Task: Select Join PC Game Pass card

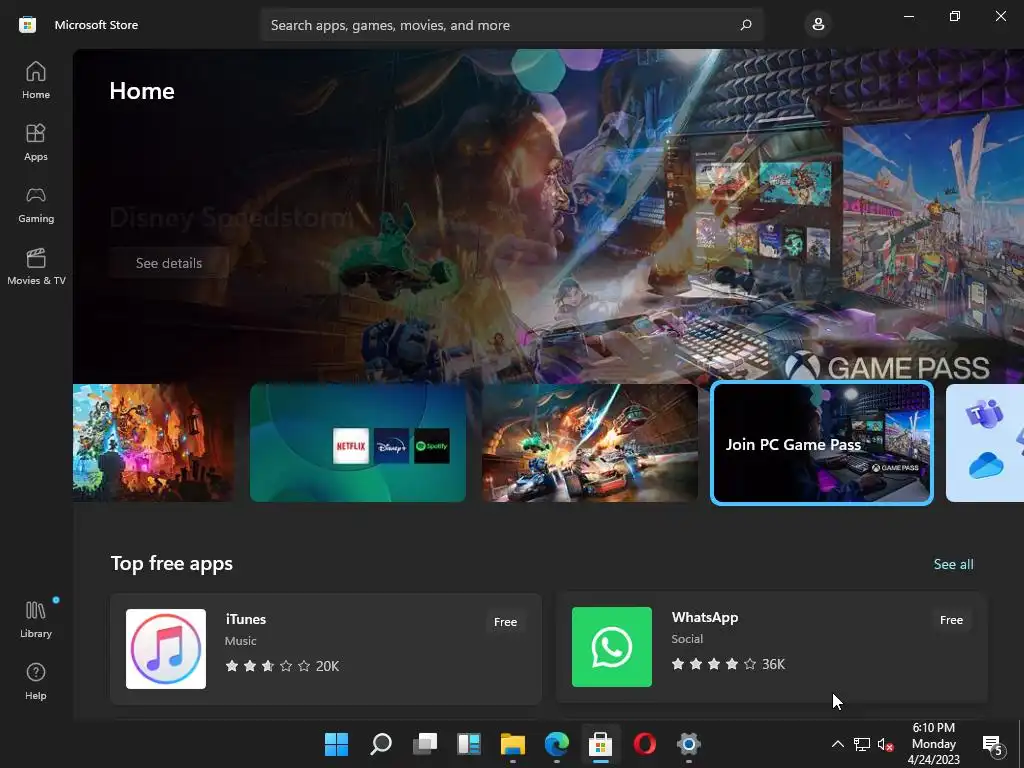Action: point(822,443)
